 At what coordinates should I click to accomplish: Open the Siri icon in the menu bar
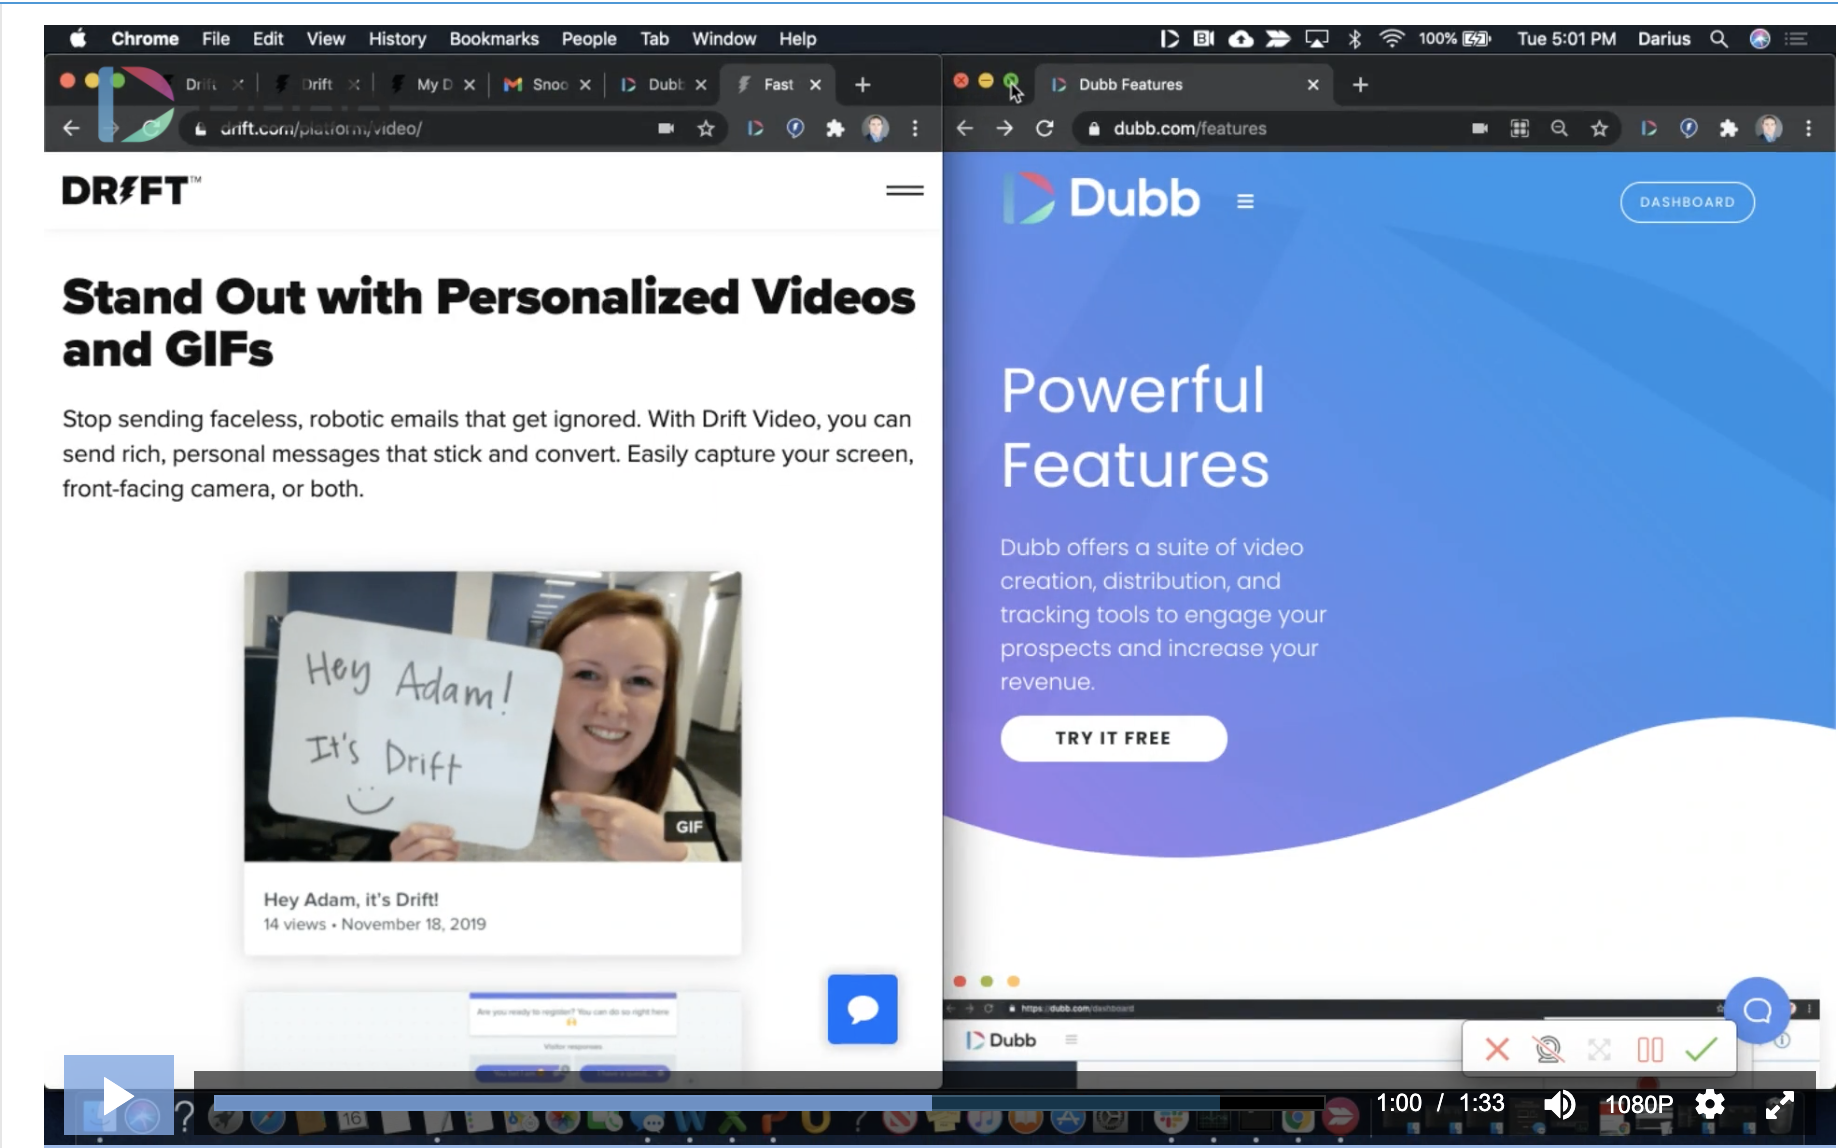point(1760,39)
